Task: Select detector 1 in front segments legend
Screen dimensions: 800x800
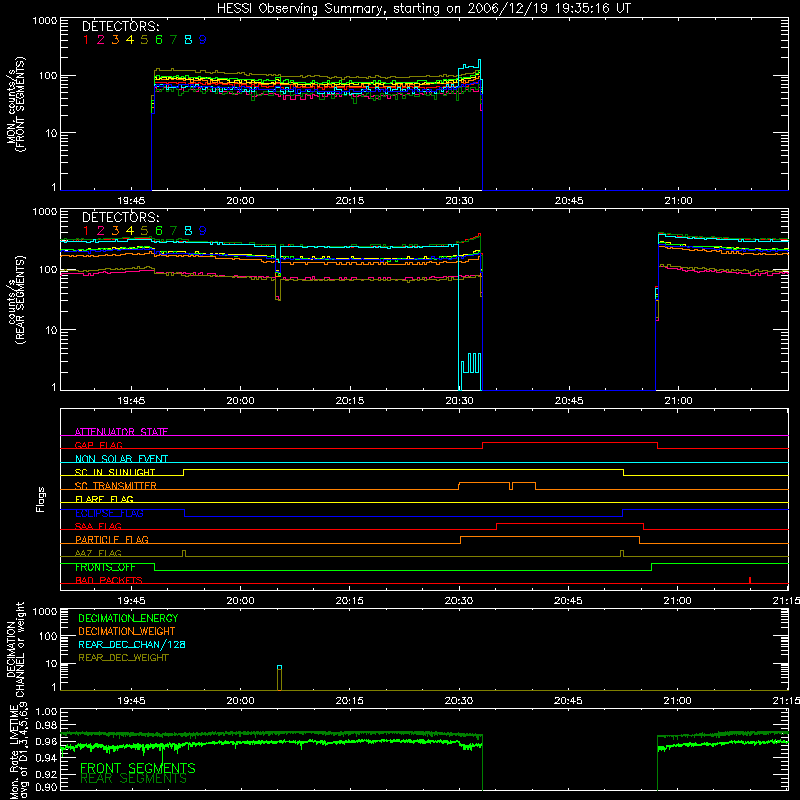Action: coord(86,40)
